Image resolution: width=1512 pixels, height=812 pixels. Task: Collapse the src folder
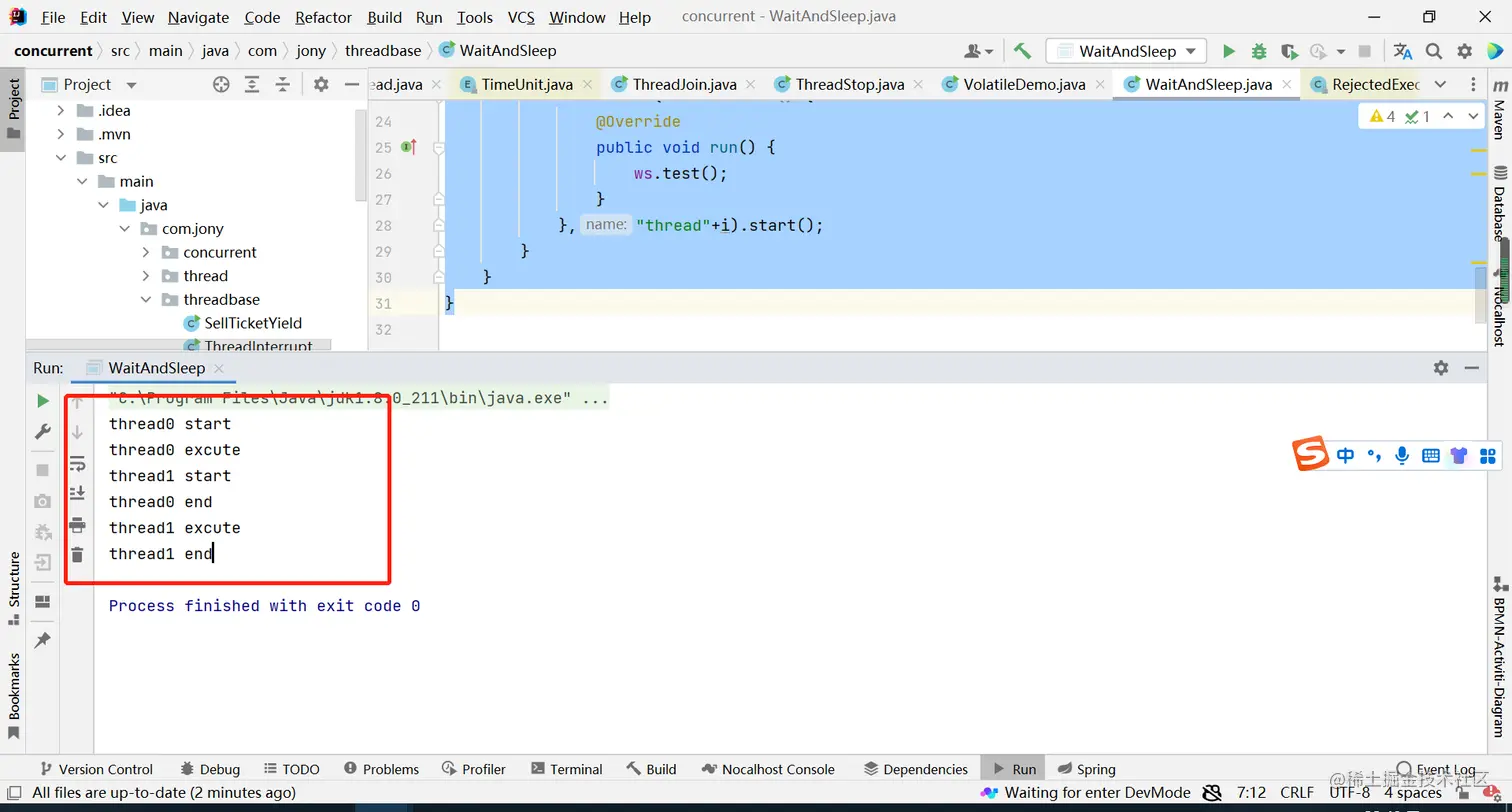61,158
